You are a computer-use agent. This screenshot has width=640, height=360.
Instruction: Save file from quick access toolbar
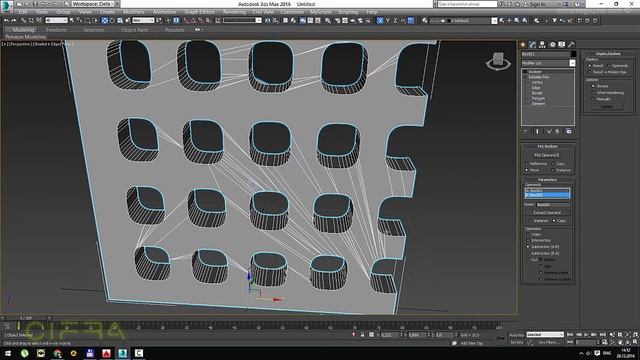(35, 4)
